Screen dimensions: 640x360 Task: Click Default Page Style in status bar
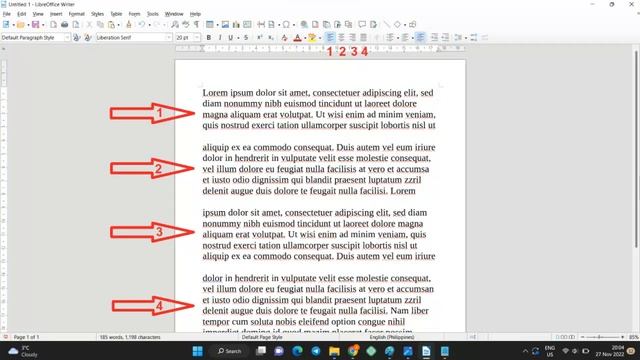[262, 337]
